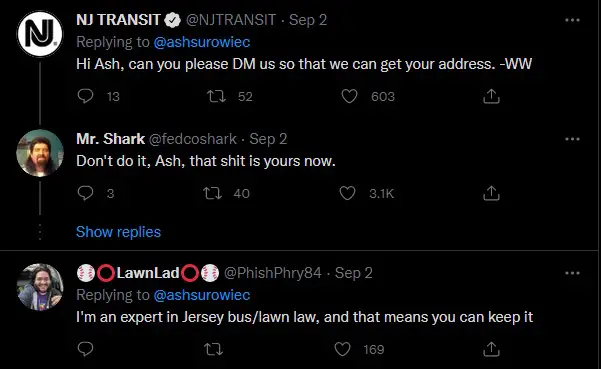This screenshot has width=601, height=369.
Task: Open @ashsurowiec mention in NJ TRANSIT reply
Action: [x=202, y=42]
